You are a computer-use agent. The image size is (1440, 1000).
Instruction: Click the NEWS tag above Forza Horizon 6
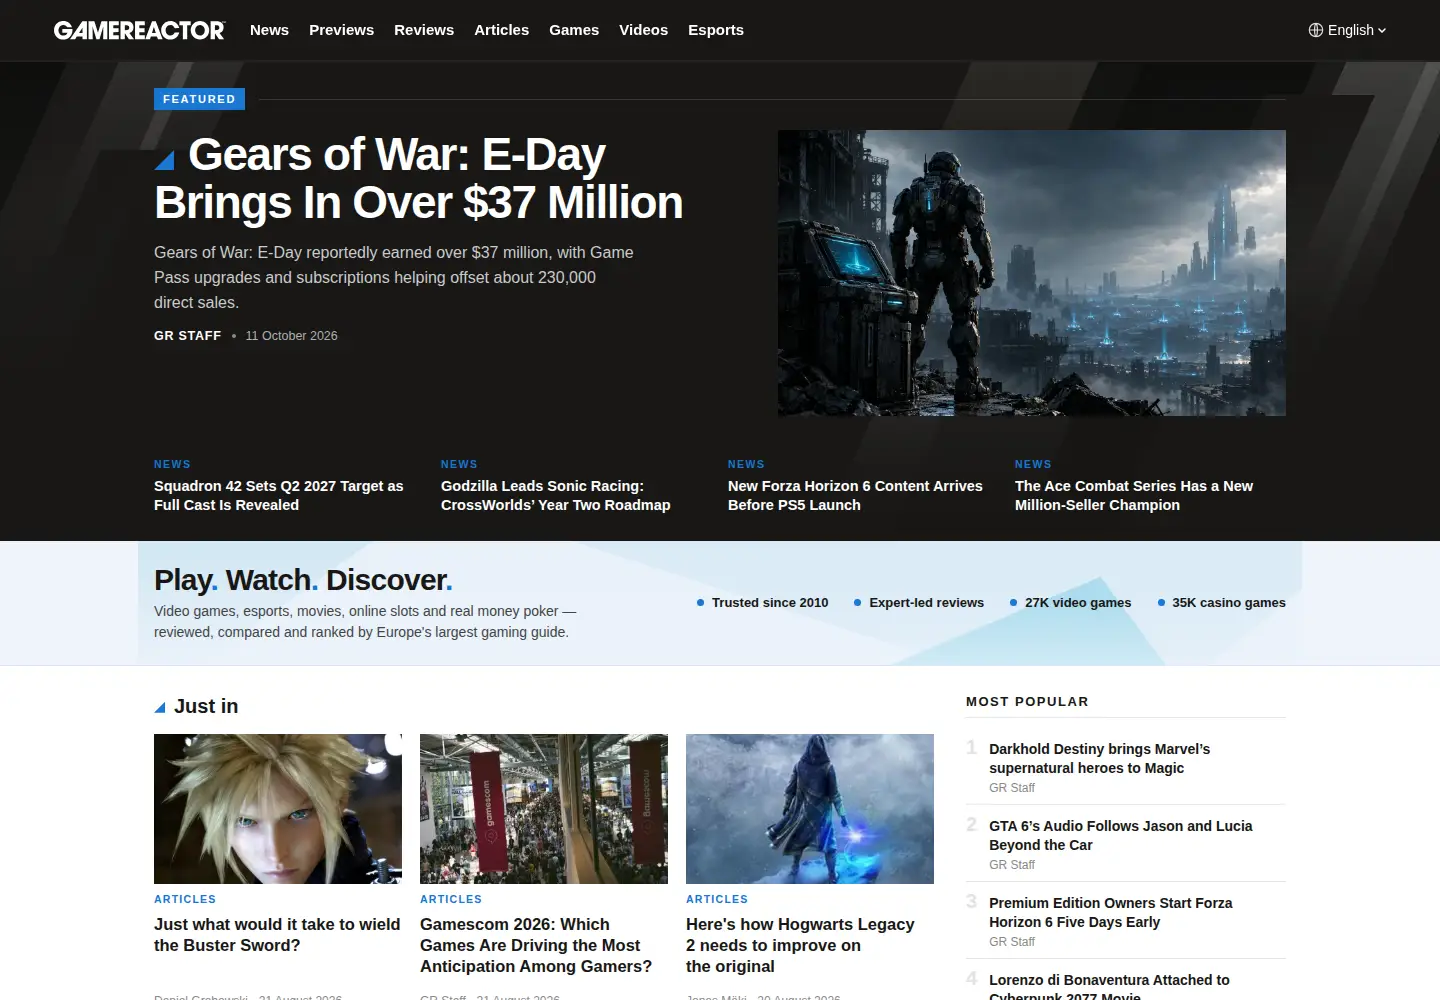pyautogui.click(x=746, y=464)
